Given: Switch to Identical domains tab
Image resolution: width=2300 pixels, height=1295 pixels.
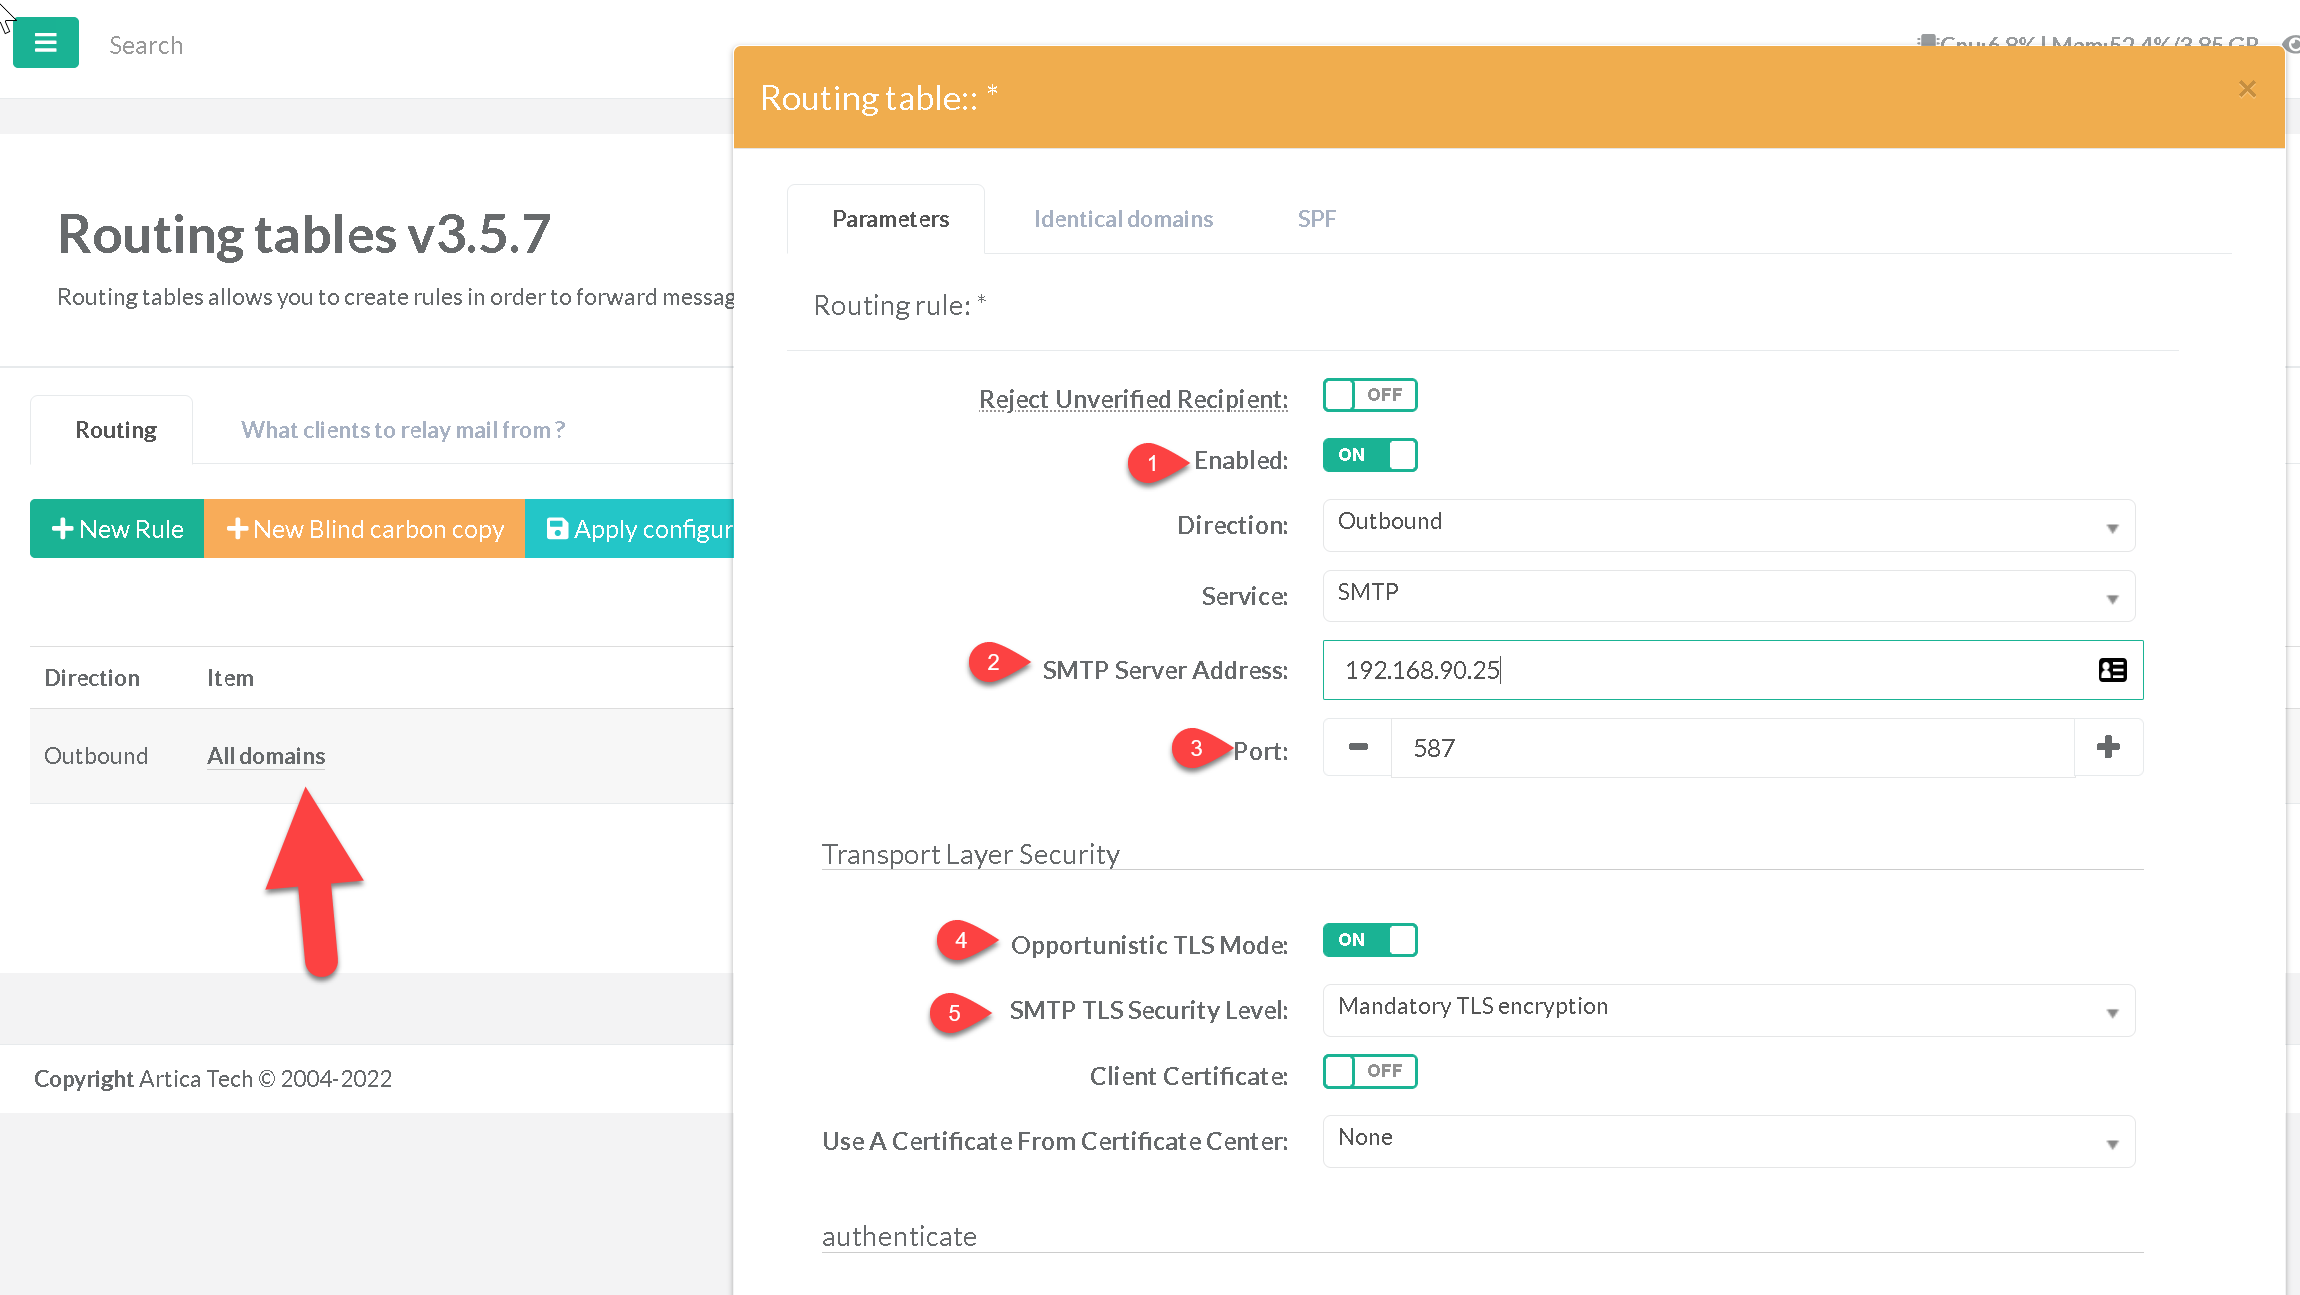Looking at the screenshot, I should tap(1123, 219).
